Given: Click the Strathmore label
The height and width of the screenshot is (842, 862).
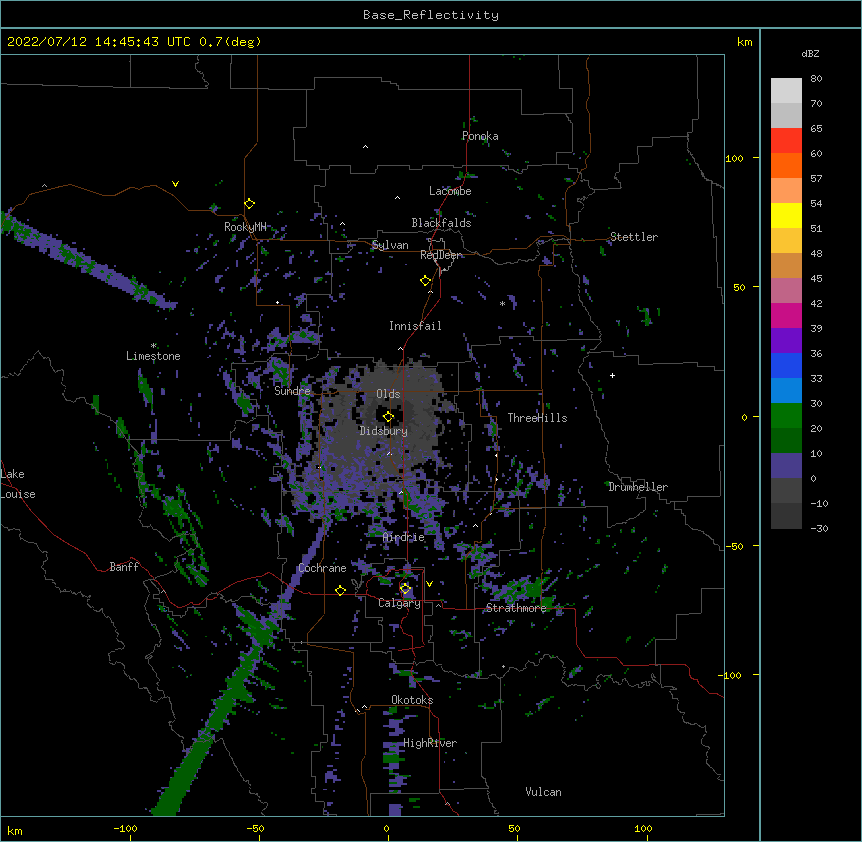Looking at the screenshot, I should (x=516, y=608).
